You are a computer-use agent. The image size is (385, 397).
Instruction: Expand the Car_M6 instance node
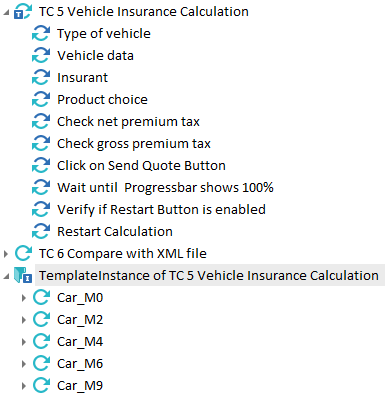[x=24, y=364]
